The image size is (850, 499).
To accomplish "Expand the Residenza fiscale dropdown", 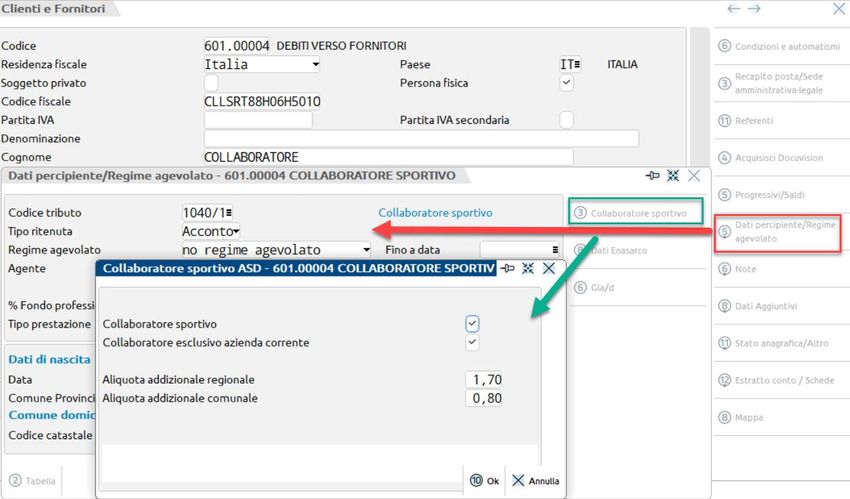I will pos(315,65).
